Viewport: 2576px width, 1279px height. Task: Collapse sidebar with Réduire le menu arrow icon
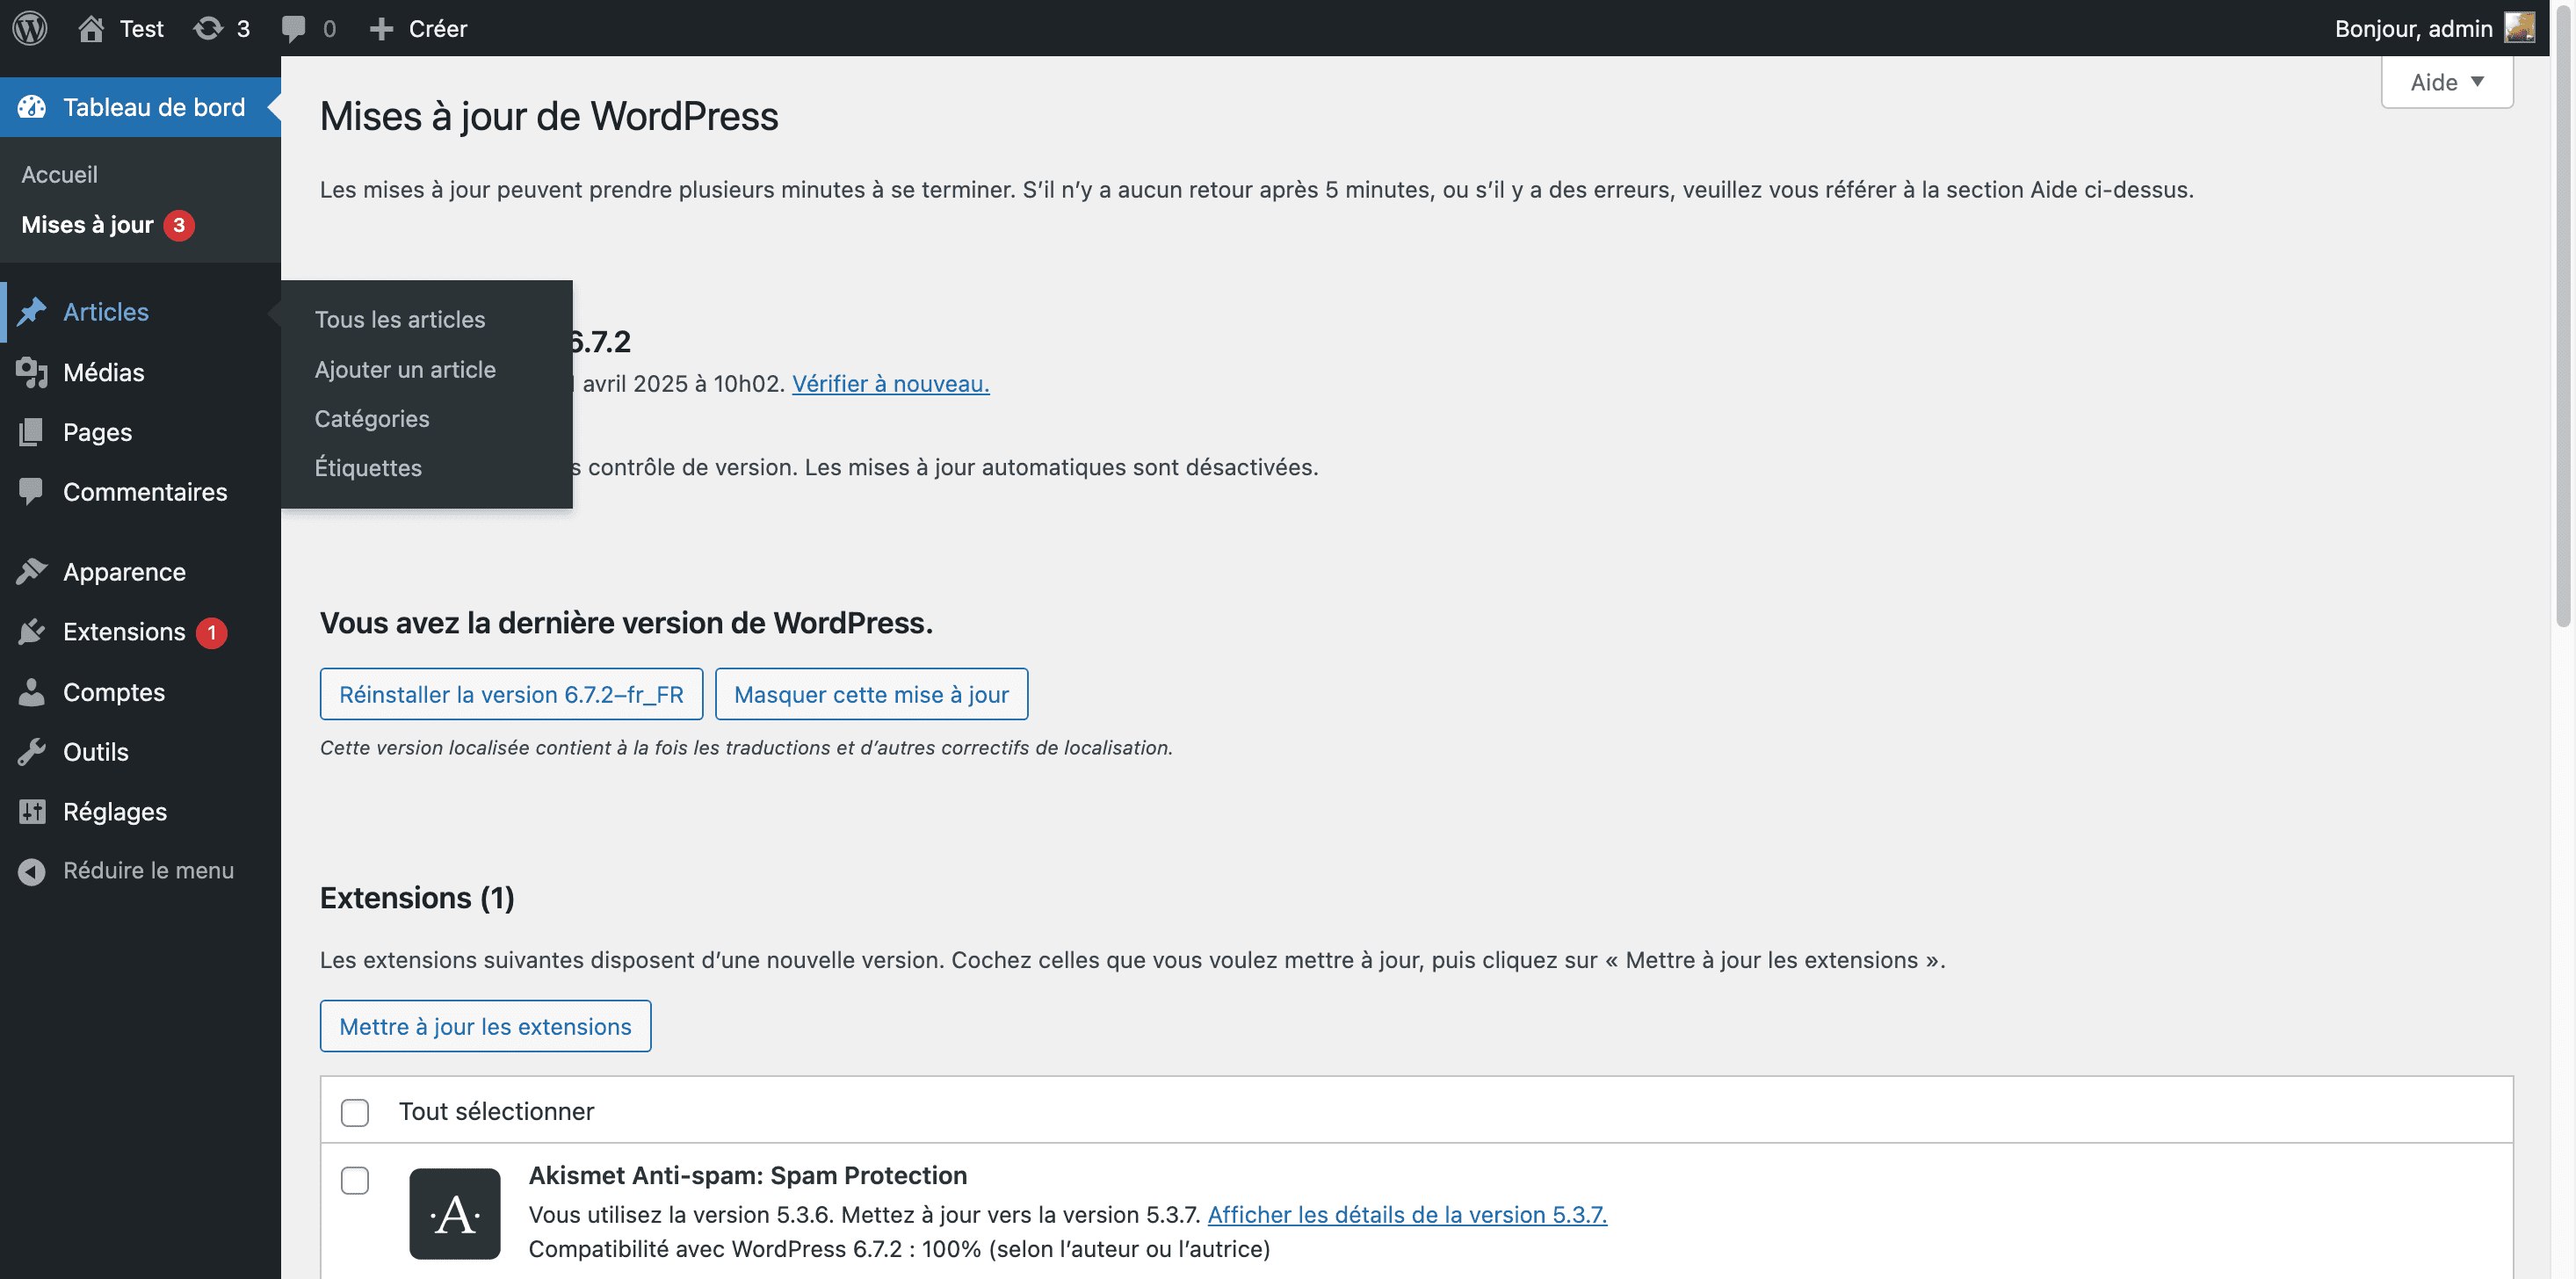click(x=32, y=871)
